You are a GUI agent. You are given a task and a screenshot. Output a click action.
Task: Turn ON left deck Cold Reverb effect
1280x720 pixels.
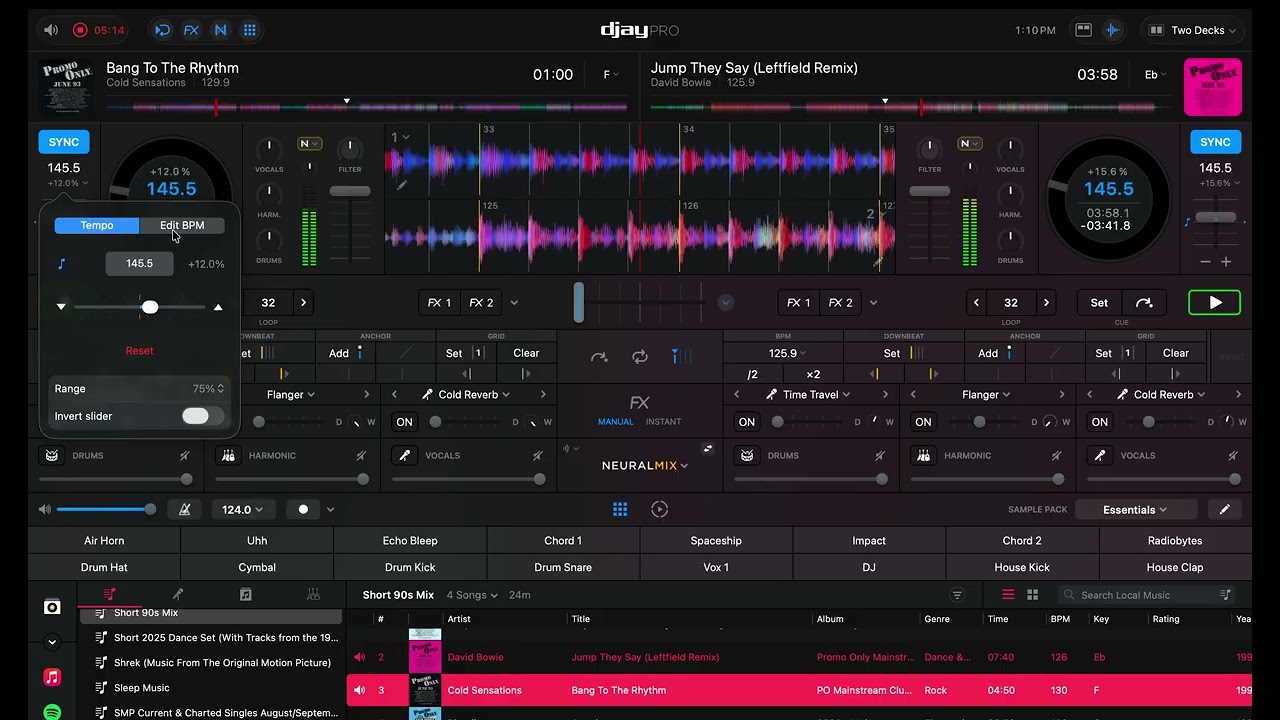coord(404,422)
